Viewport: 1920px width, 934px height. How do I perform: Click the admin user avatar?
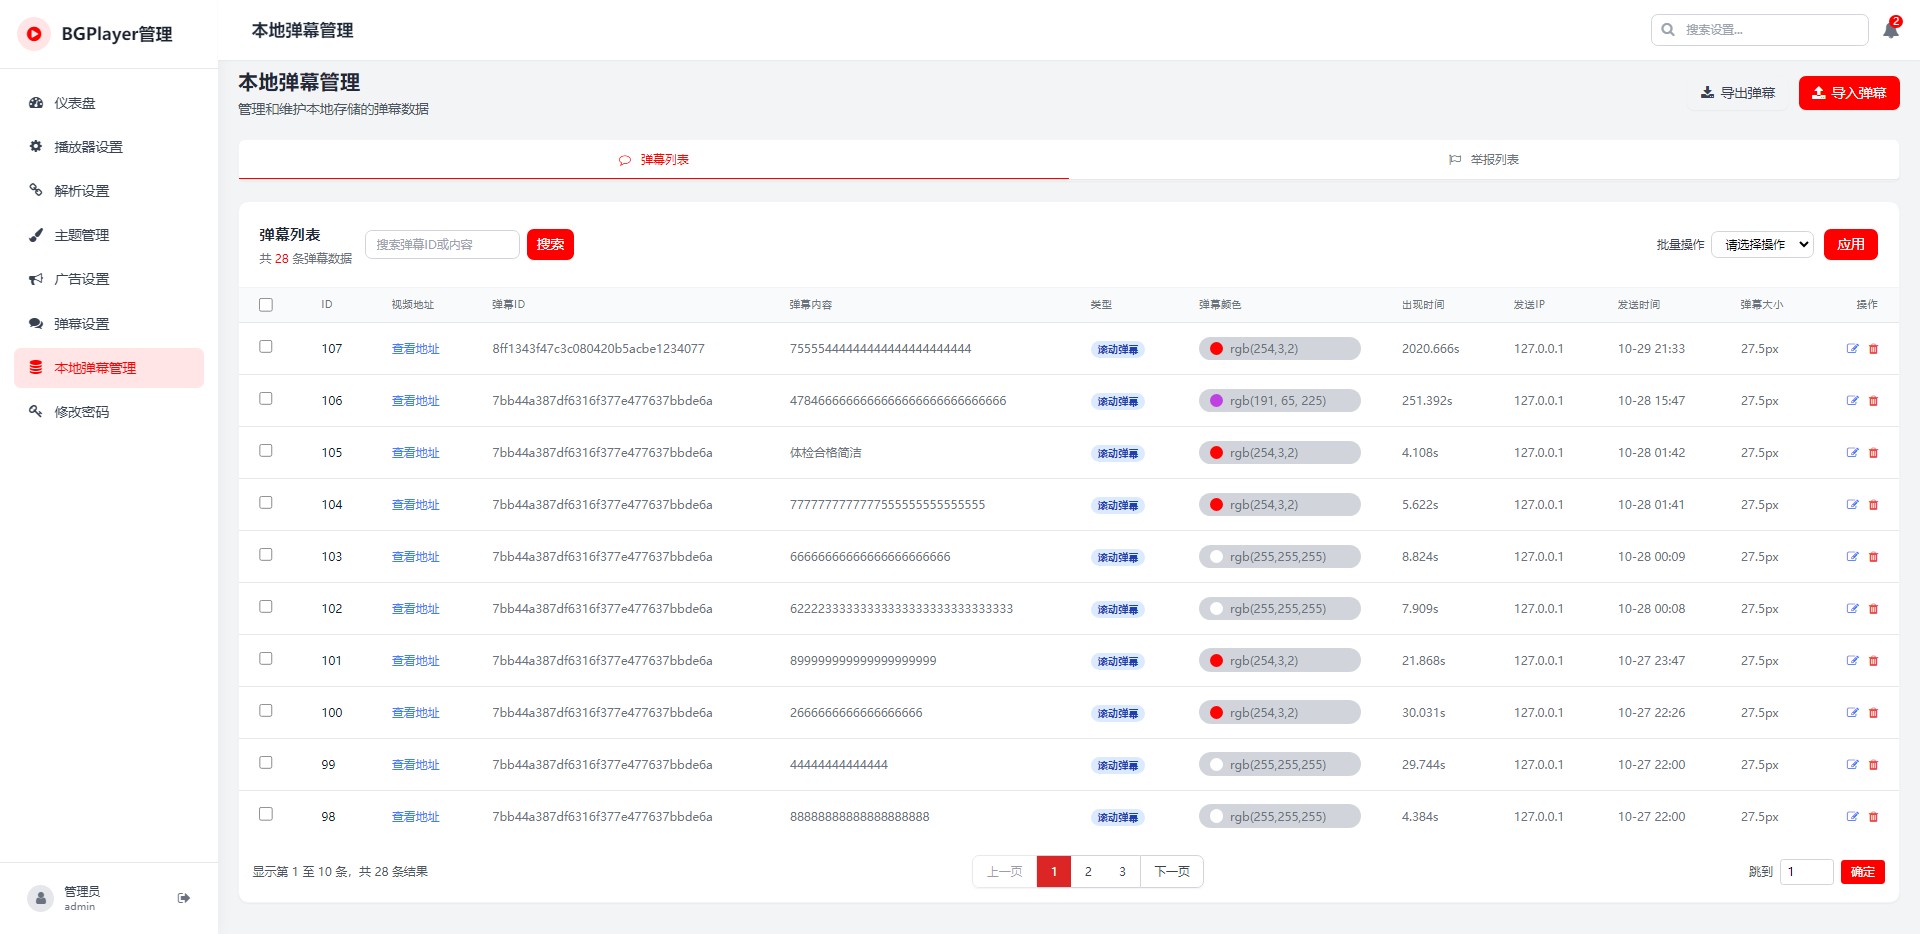(x=40, y=898)
